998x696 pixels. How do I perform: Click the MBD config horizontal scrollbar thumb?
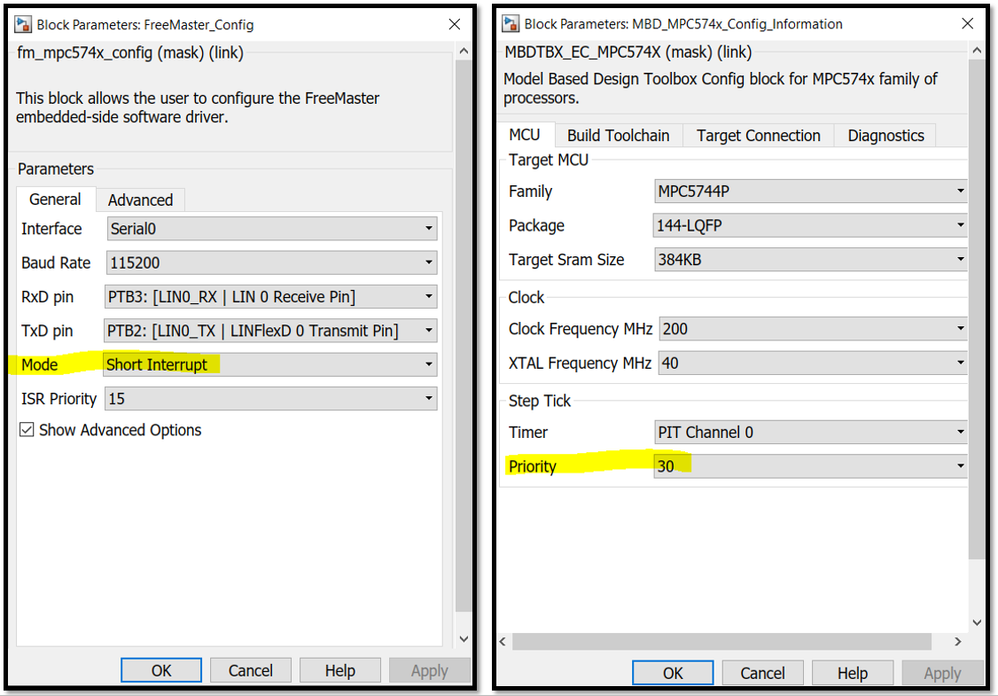(x=722, y=641)
